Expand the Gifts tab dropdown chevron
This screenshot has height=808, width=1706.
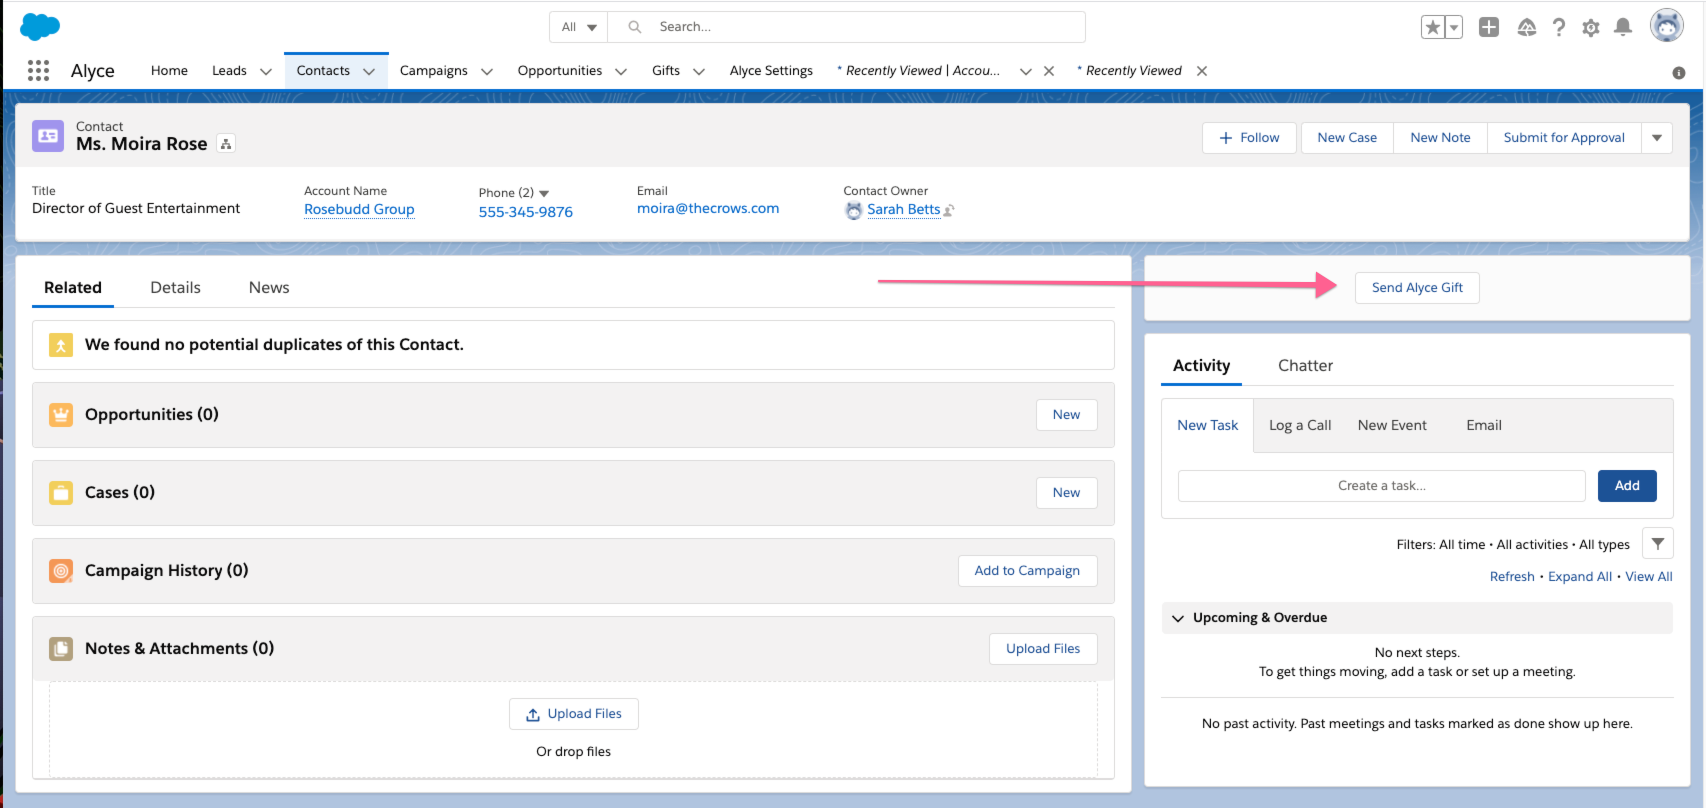(x=699, y=71)
